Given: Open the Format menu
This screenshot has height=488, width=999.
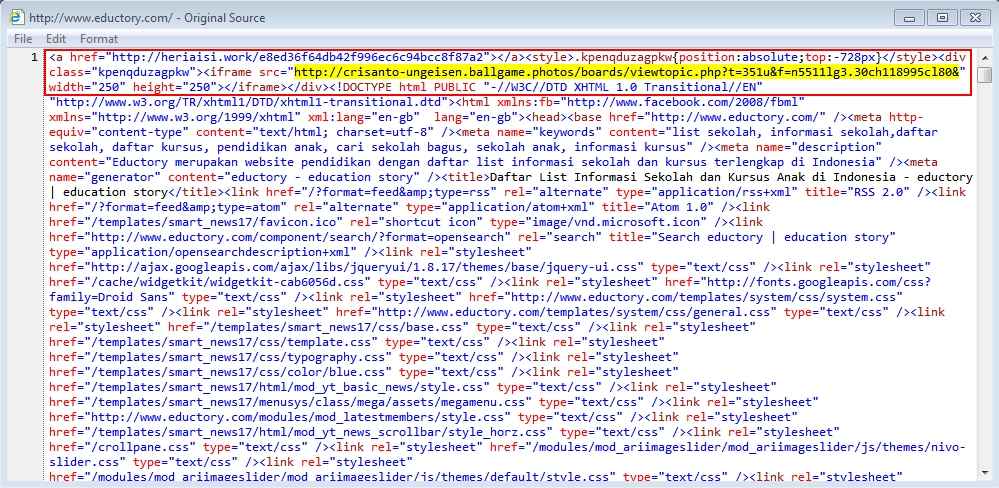Looking at the screenshot, I should [99, 38].
